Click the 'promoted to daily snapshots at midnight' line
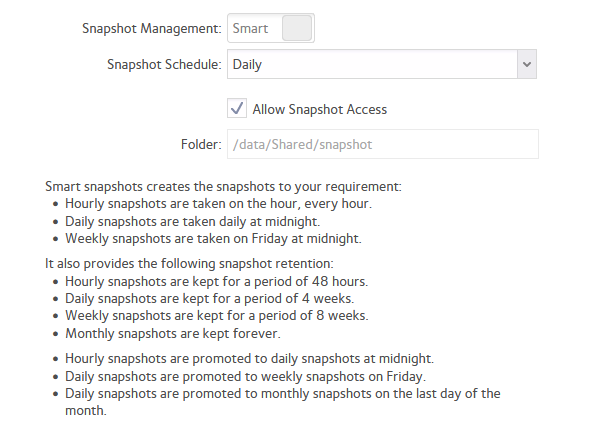Image resolution: width=605 pixels, height=432 pixels. 249,359
